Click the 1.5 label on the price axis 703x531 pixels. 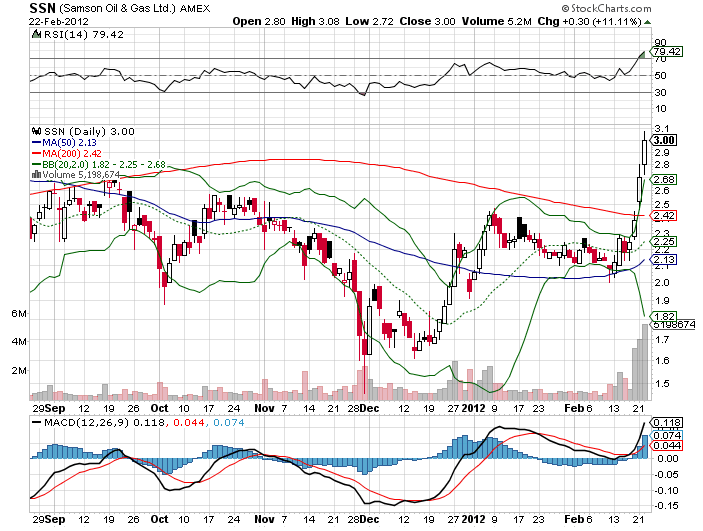pos(662,383)
